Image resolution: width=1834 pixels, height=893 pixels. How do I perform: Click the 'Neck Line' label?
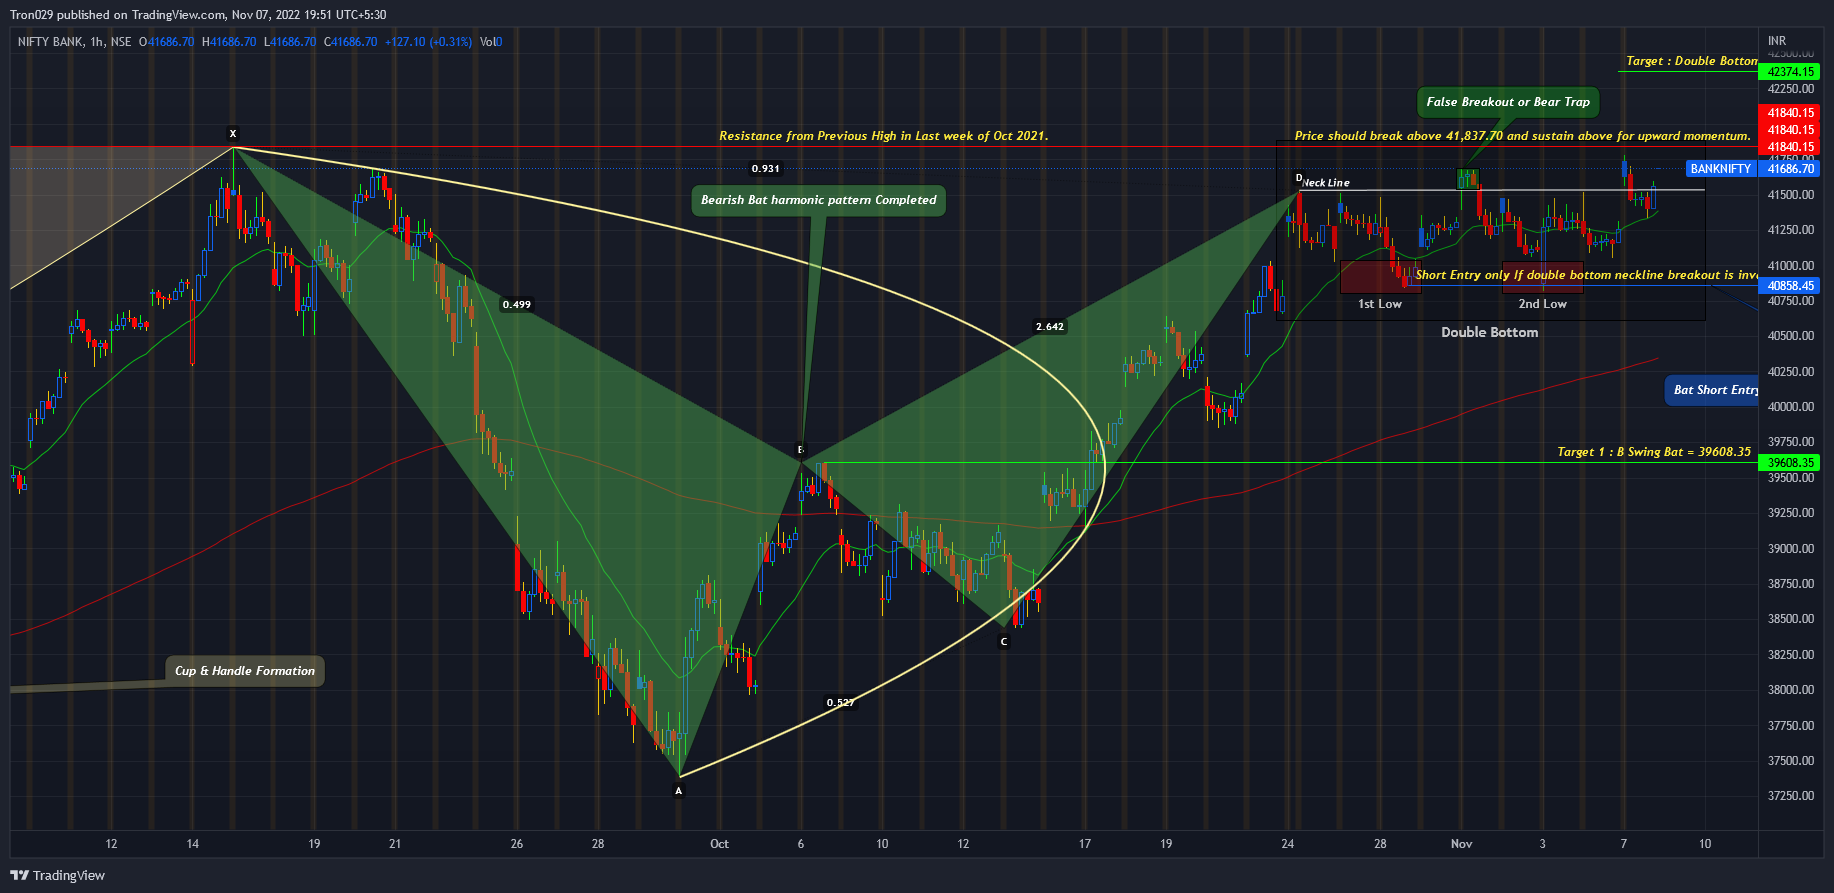(x=1326, y=183)
